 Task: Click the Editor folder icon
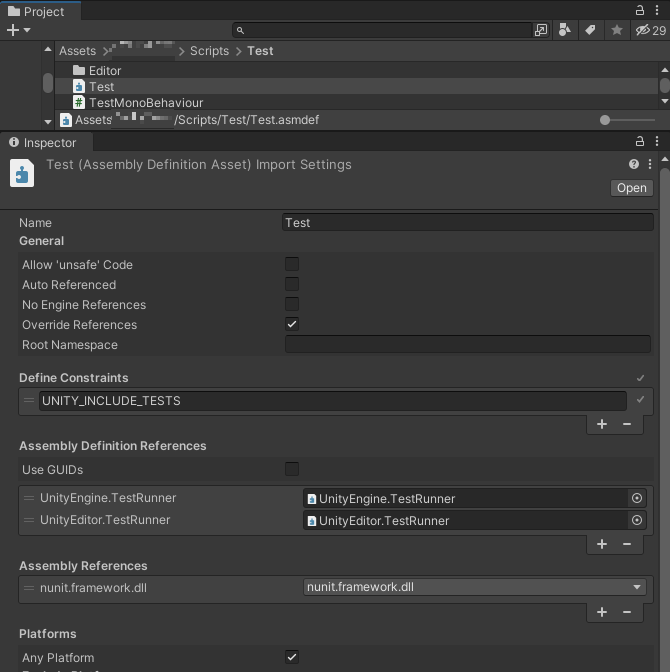point(79,70)
